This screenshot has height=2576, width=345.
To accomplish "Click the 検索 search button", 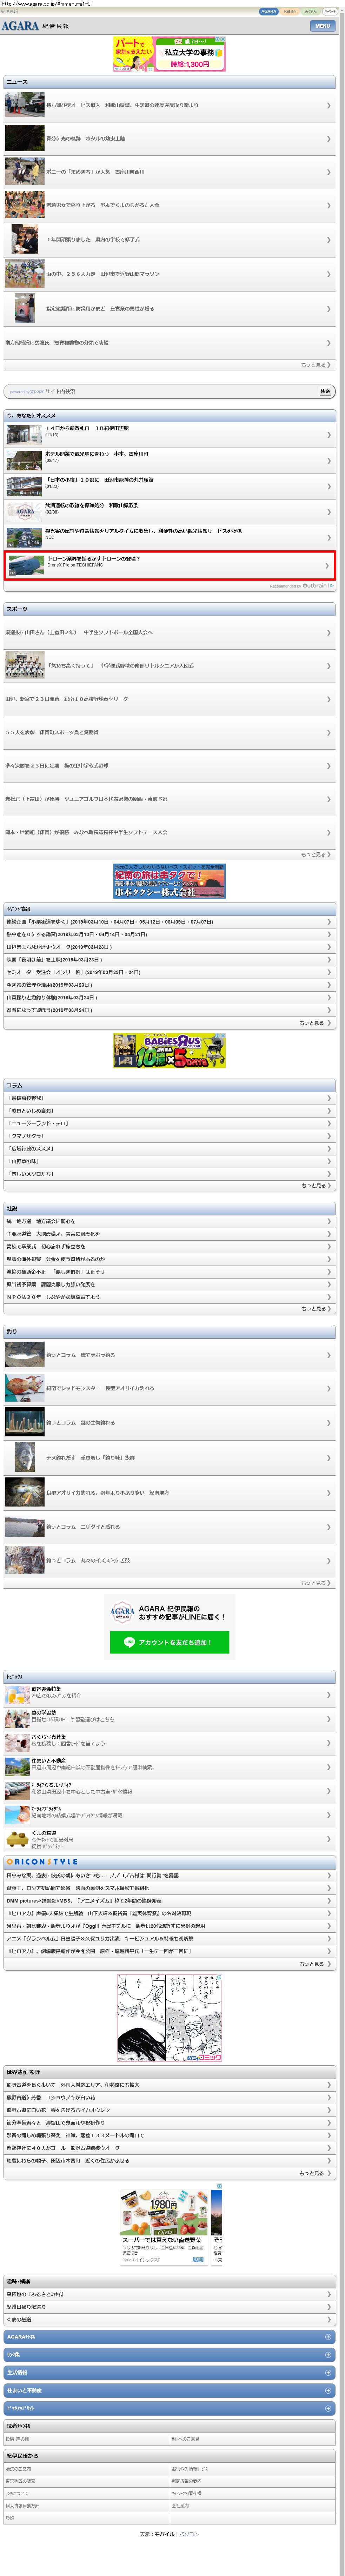I will [x=325, y=391].
